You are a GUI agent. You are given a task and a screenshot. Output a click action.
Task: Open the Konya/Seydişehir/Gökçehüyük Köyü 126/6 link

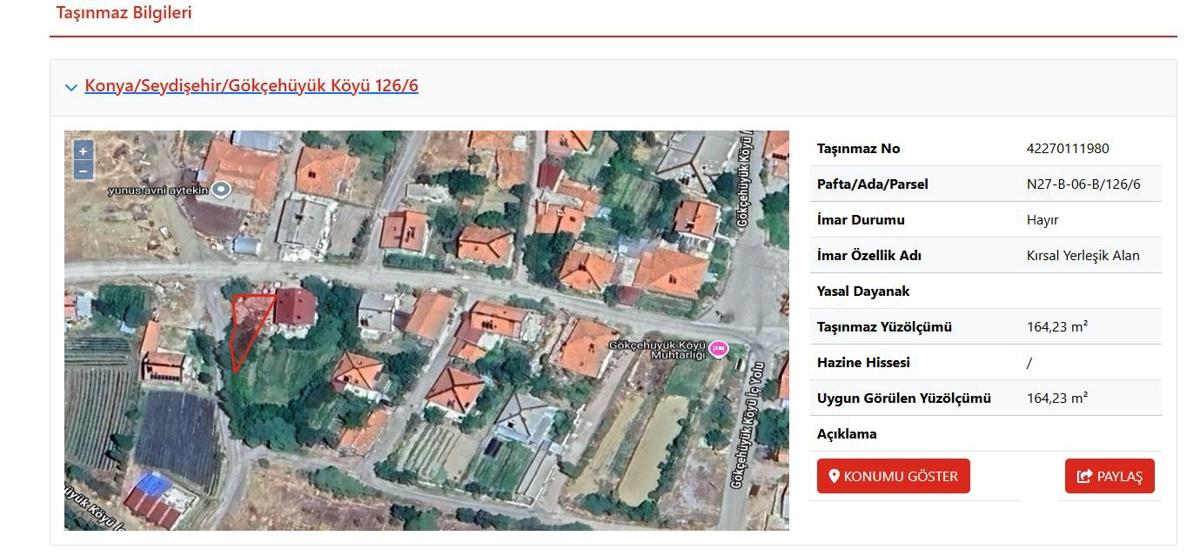pyautogui.click(x=251, y=86)
